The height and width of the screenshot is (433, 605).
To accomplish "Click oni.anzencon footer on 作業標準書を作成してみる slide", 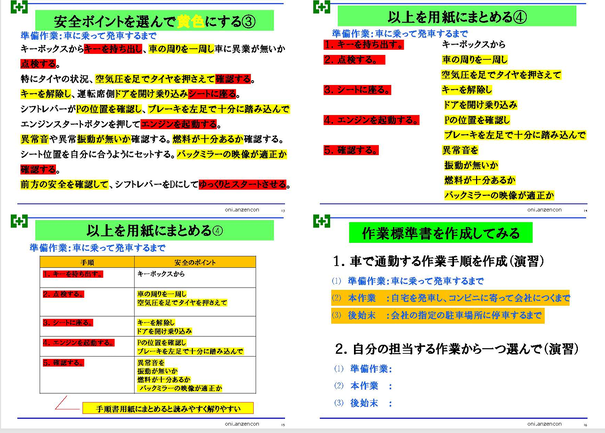I will coord(544,424).
